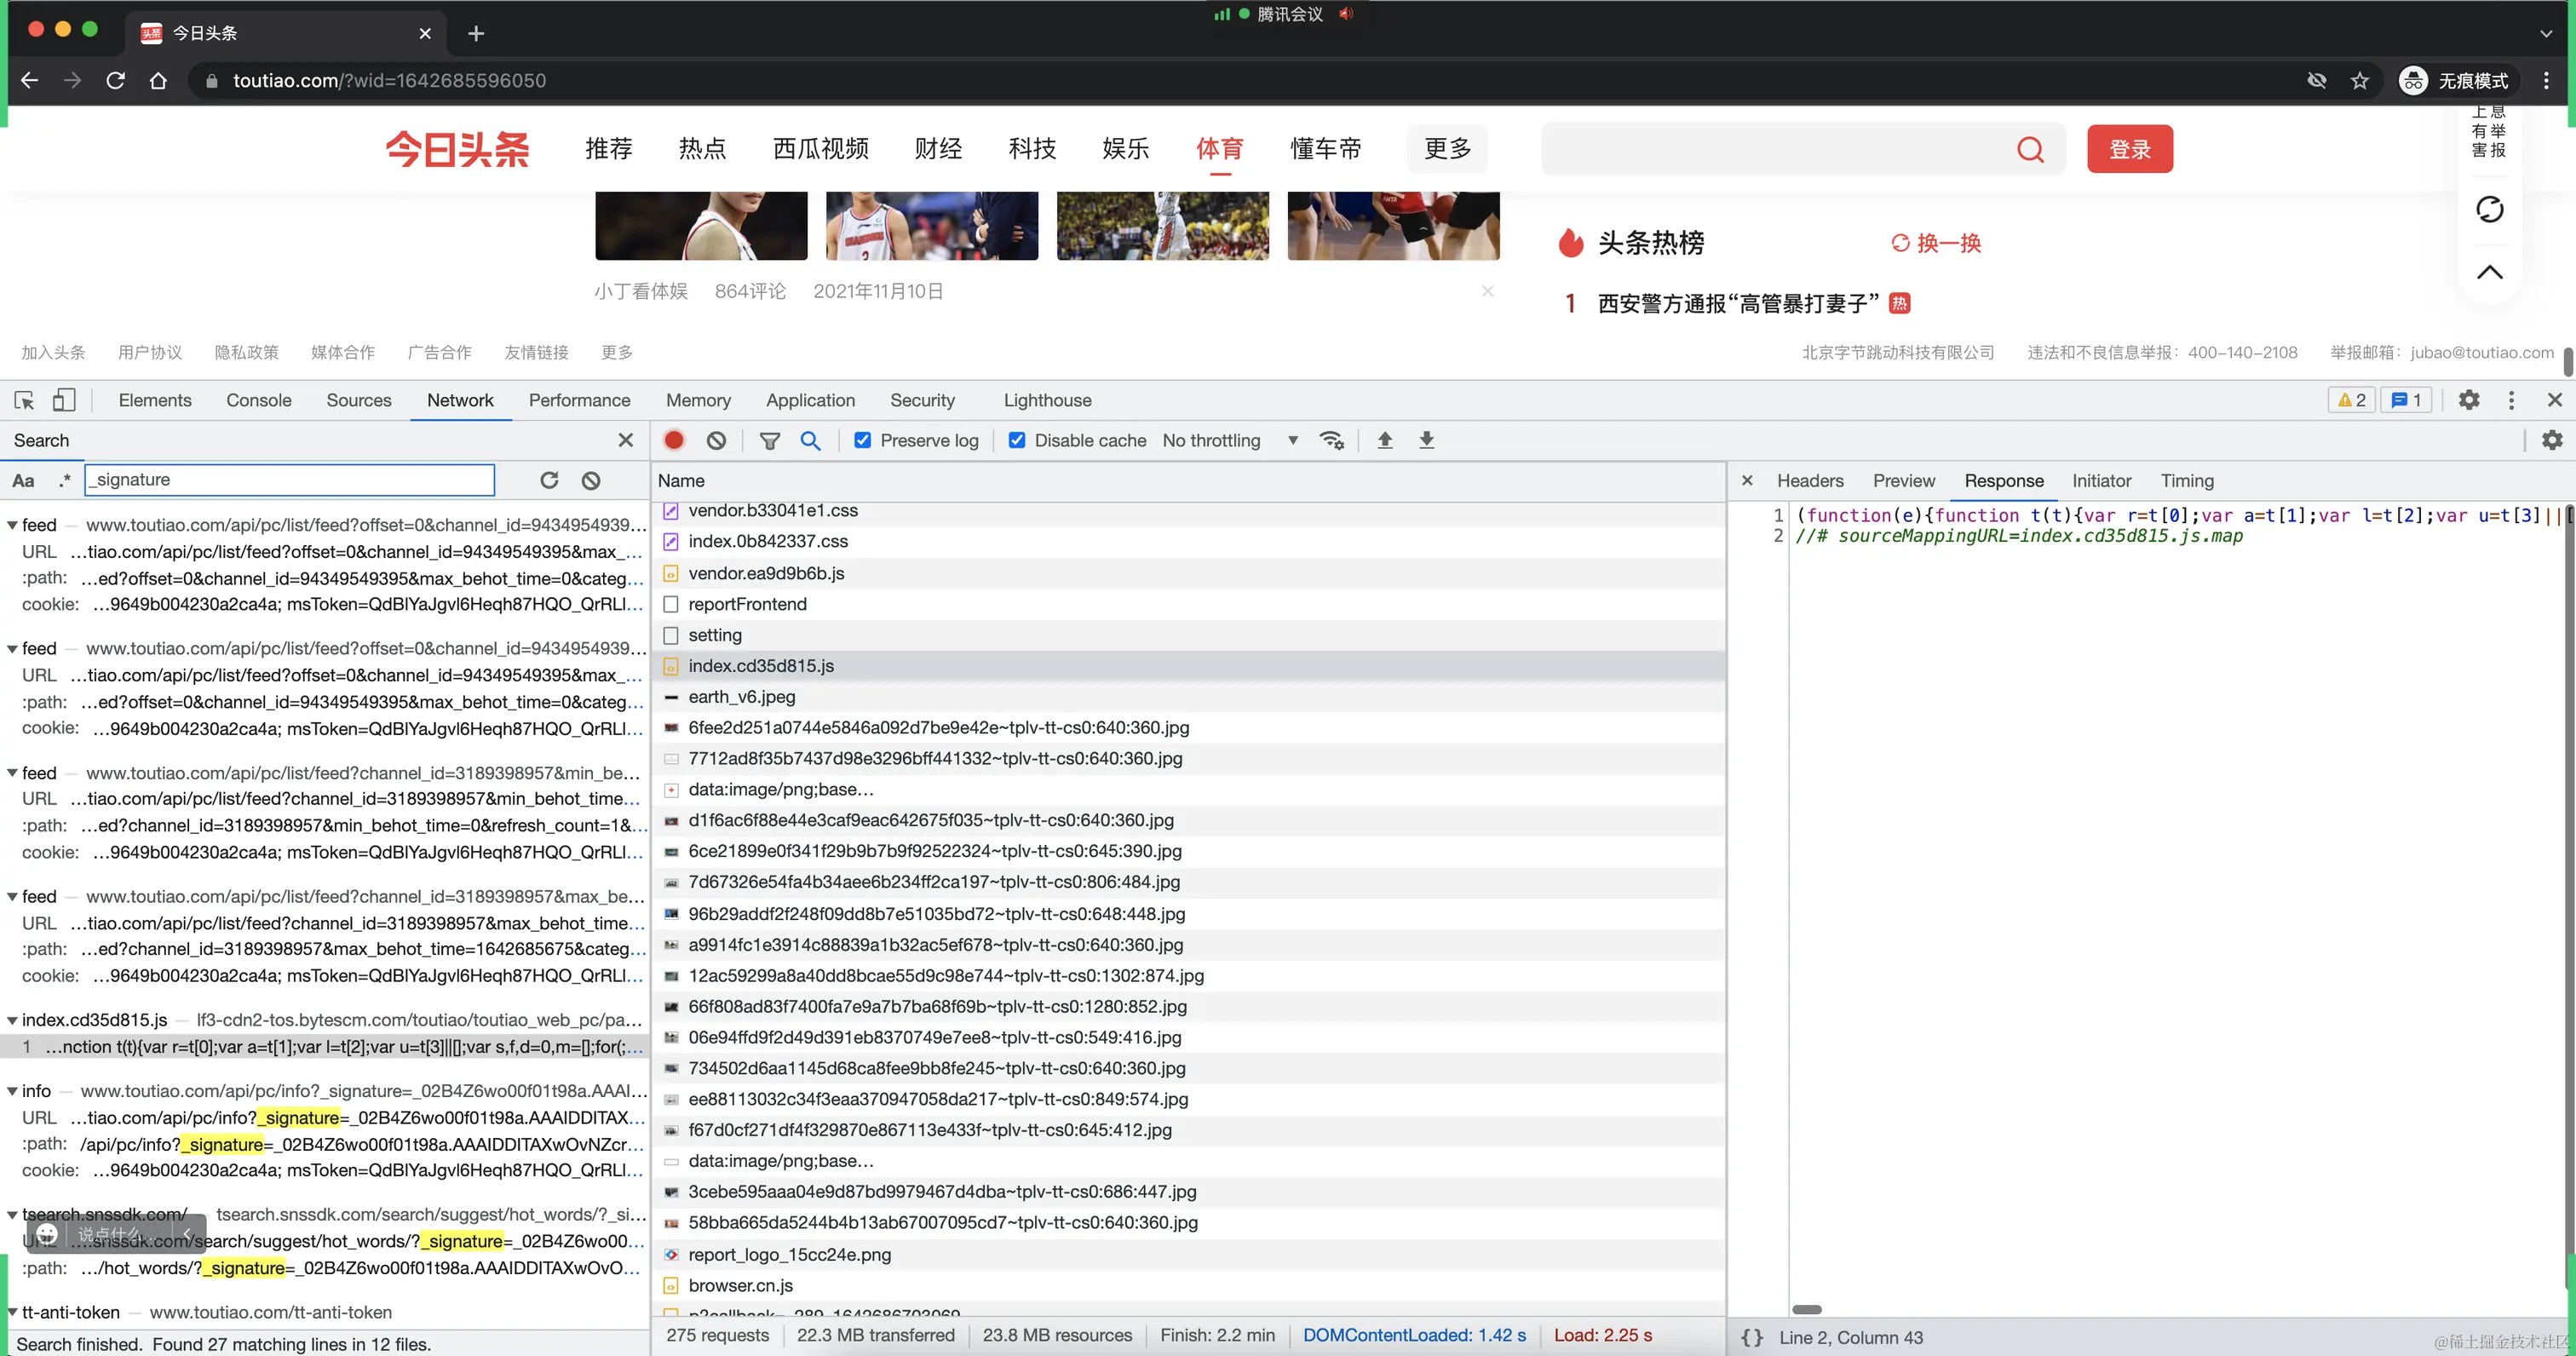Toggle the device emulation toolbar
The width and height of the screenshot is (2576, 1356).
(64, 400)
